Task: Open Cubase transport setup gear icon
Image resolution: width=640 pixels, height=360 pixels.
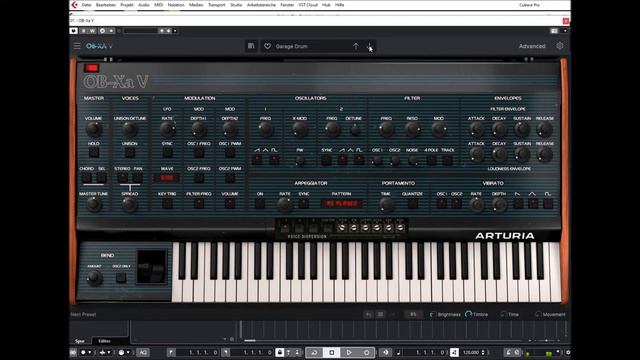Action: (x=567, y=352)
